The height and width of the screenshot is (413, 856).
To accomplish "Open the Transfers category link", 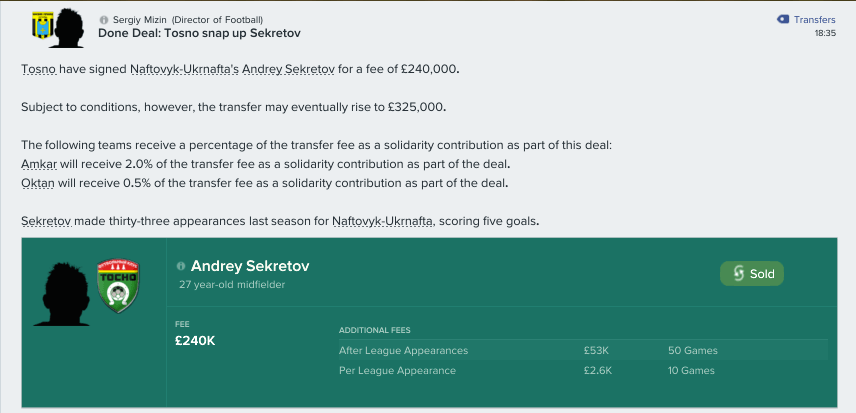I will click(x=815, y=20).
